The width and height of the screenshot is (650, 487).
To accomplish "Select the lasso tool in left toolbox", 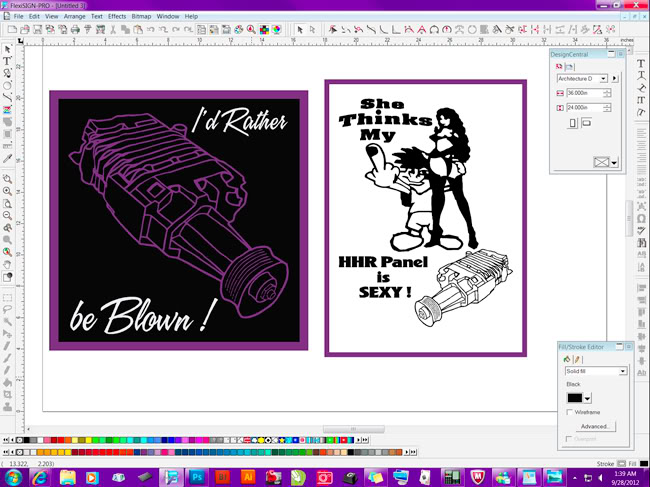I will [x=7, y=309].
